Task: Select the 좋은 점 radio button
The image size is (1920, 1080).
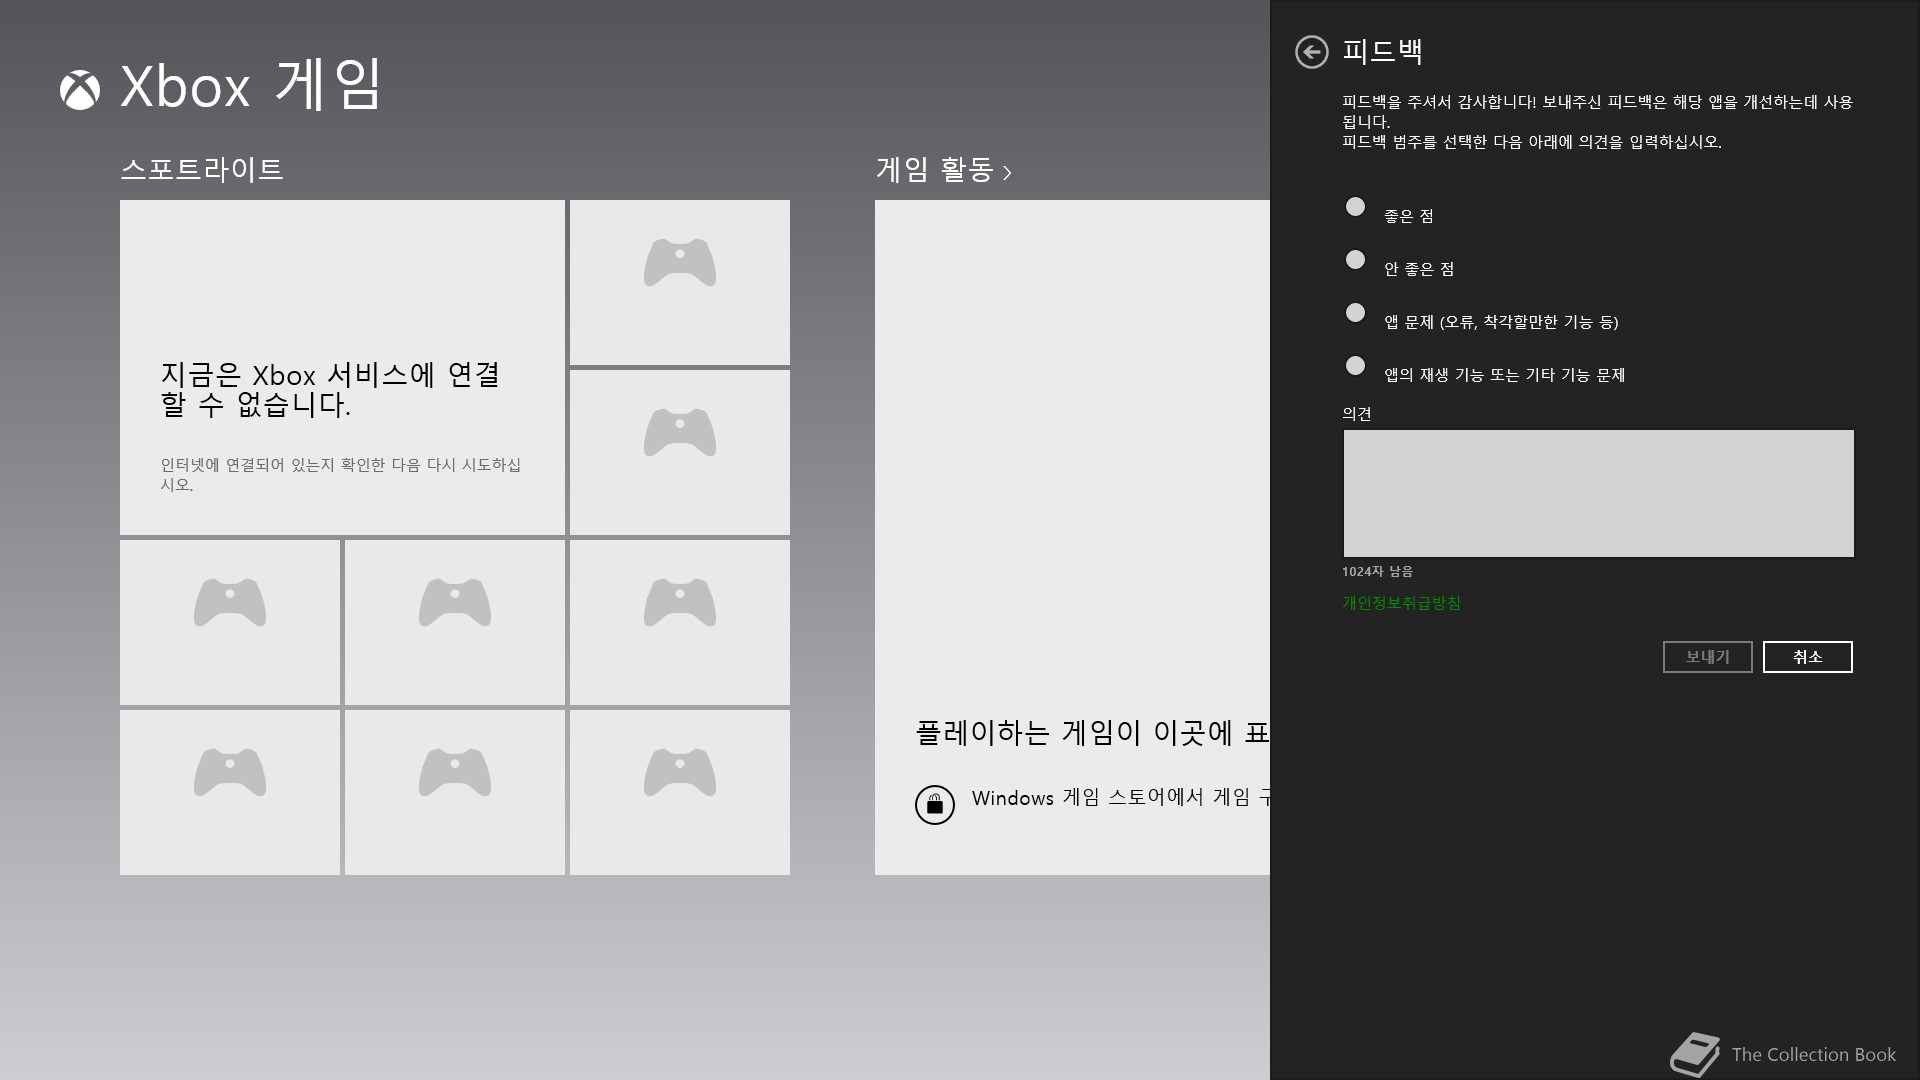Action: (x=1355, y=207)
